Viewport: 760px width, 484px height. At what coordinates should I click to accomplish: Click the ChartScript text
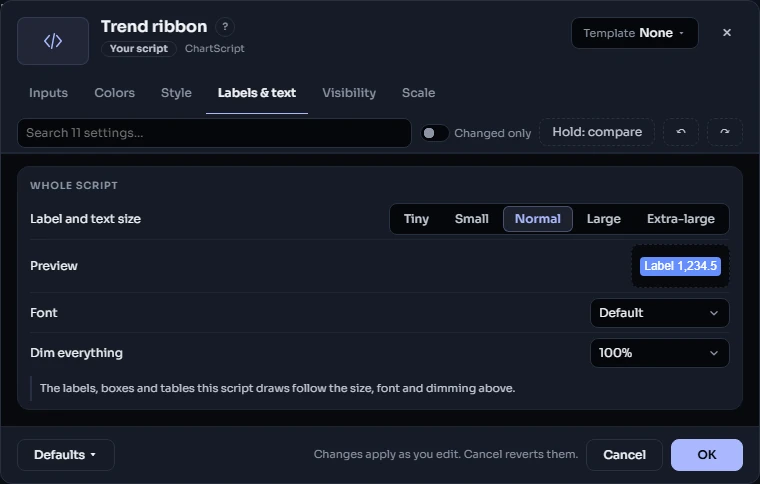point(215,49)
